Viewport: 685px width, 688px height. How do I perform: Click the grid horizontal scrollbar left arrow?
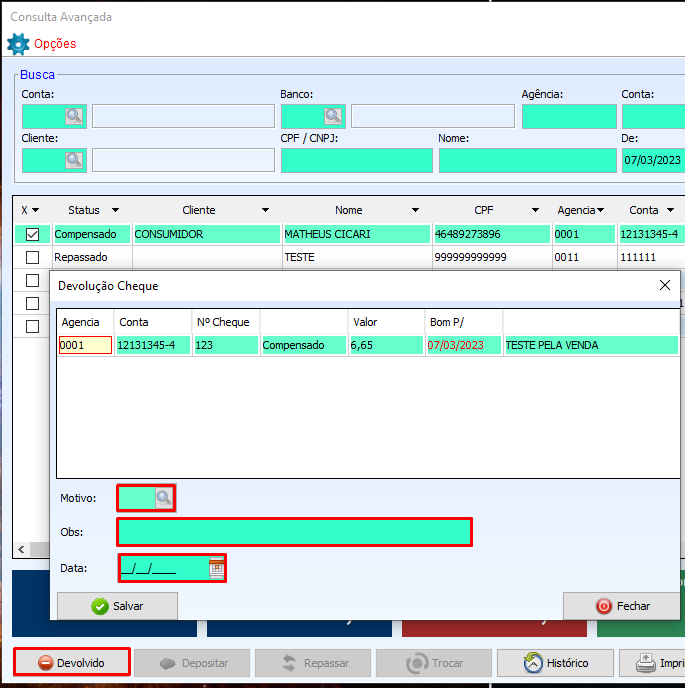coord(21,549)
